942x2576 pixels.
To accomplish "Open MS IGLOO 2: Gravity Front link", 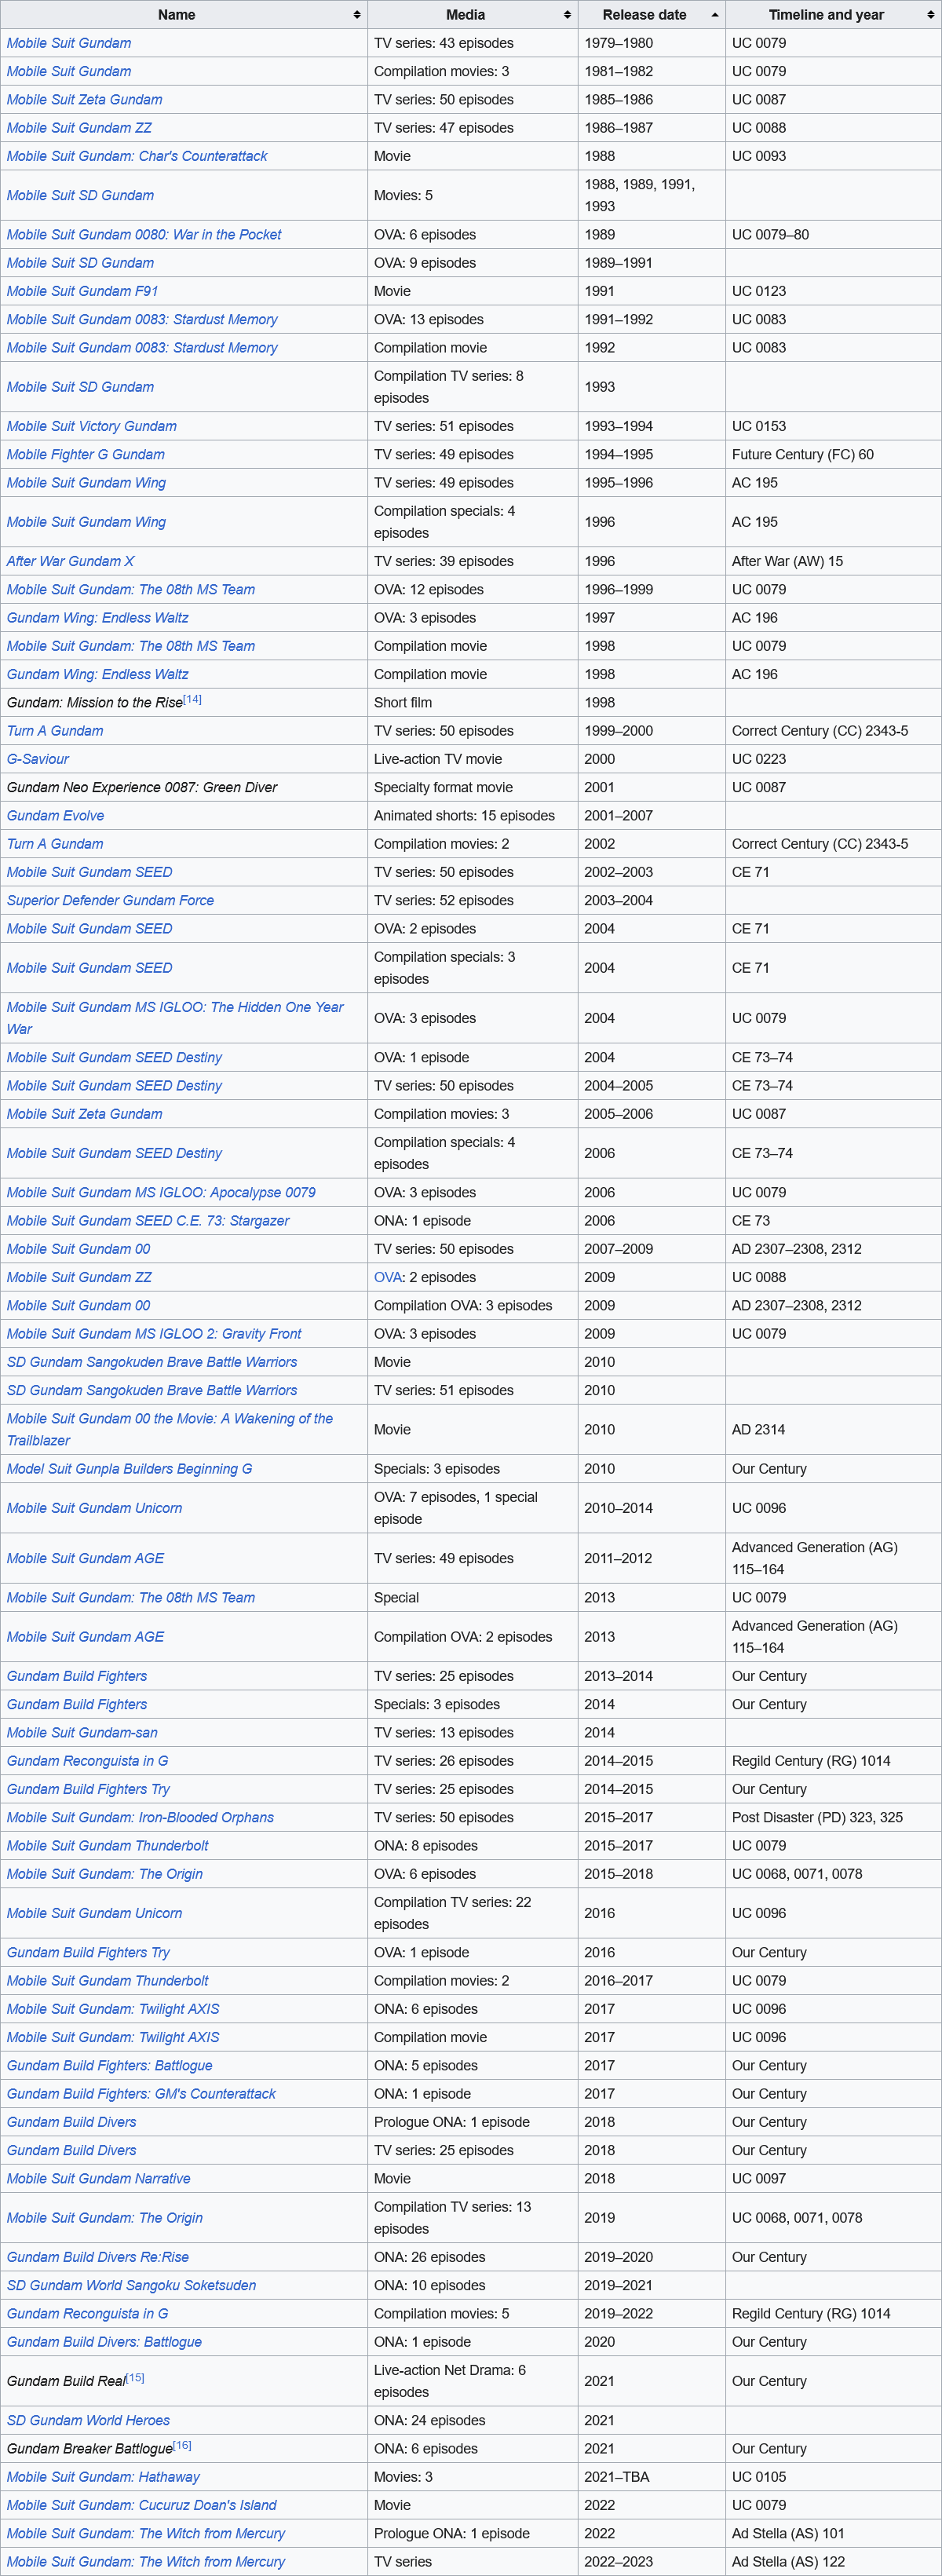I will click(x=154, y=1334).
